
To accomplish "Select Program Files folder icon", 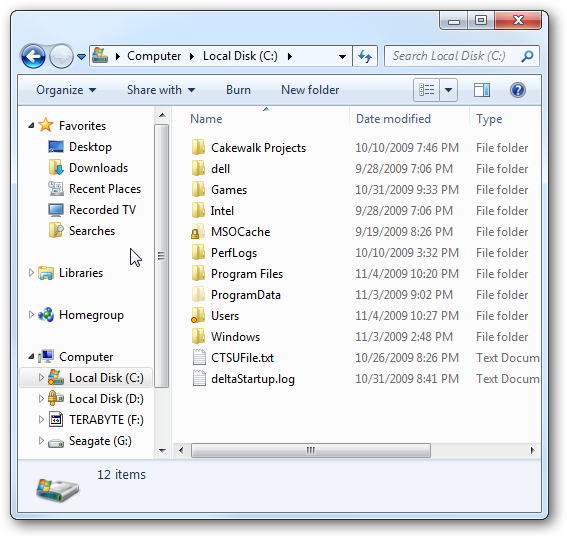I will click(x=198, y=273).
